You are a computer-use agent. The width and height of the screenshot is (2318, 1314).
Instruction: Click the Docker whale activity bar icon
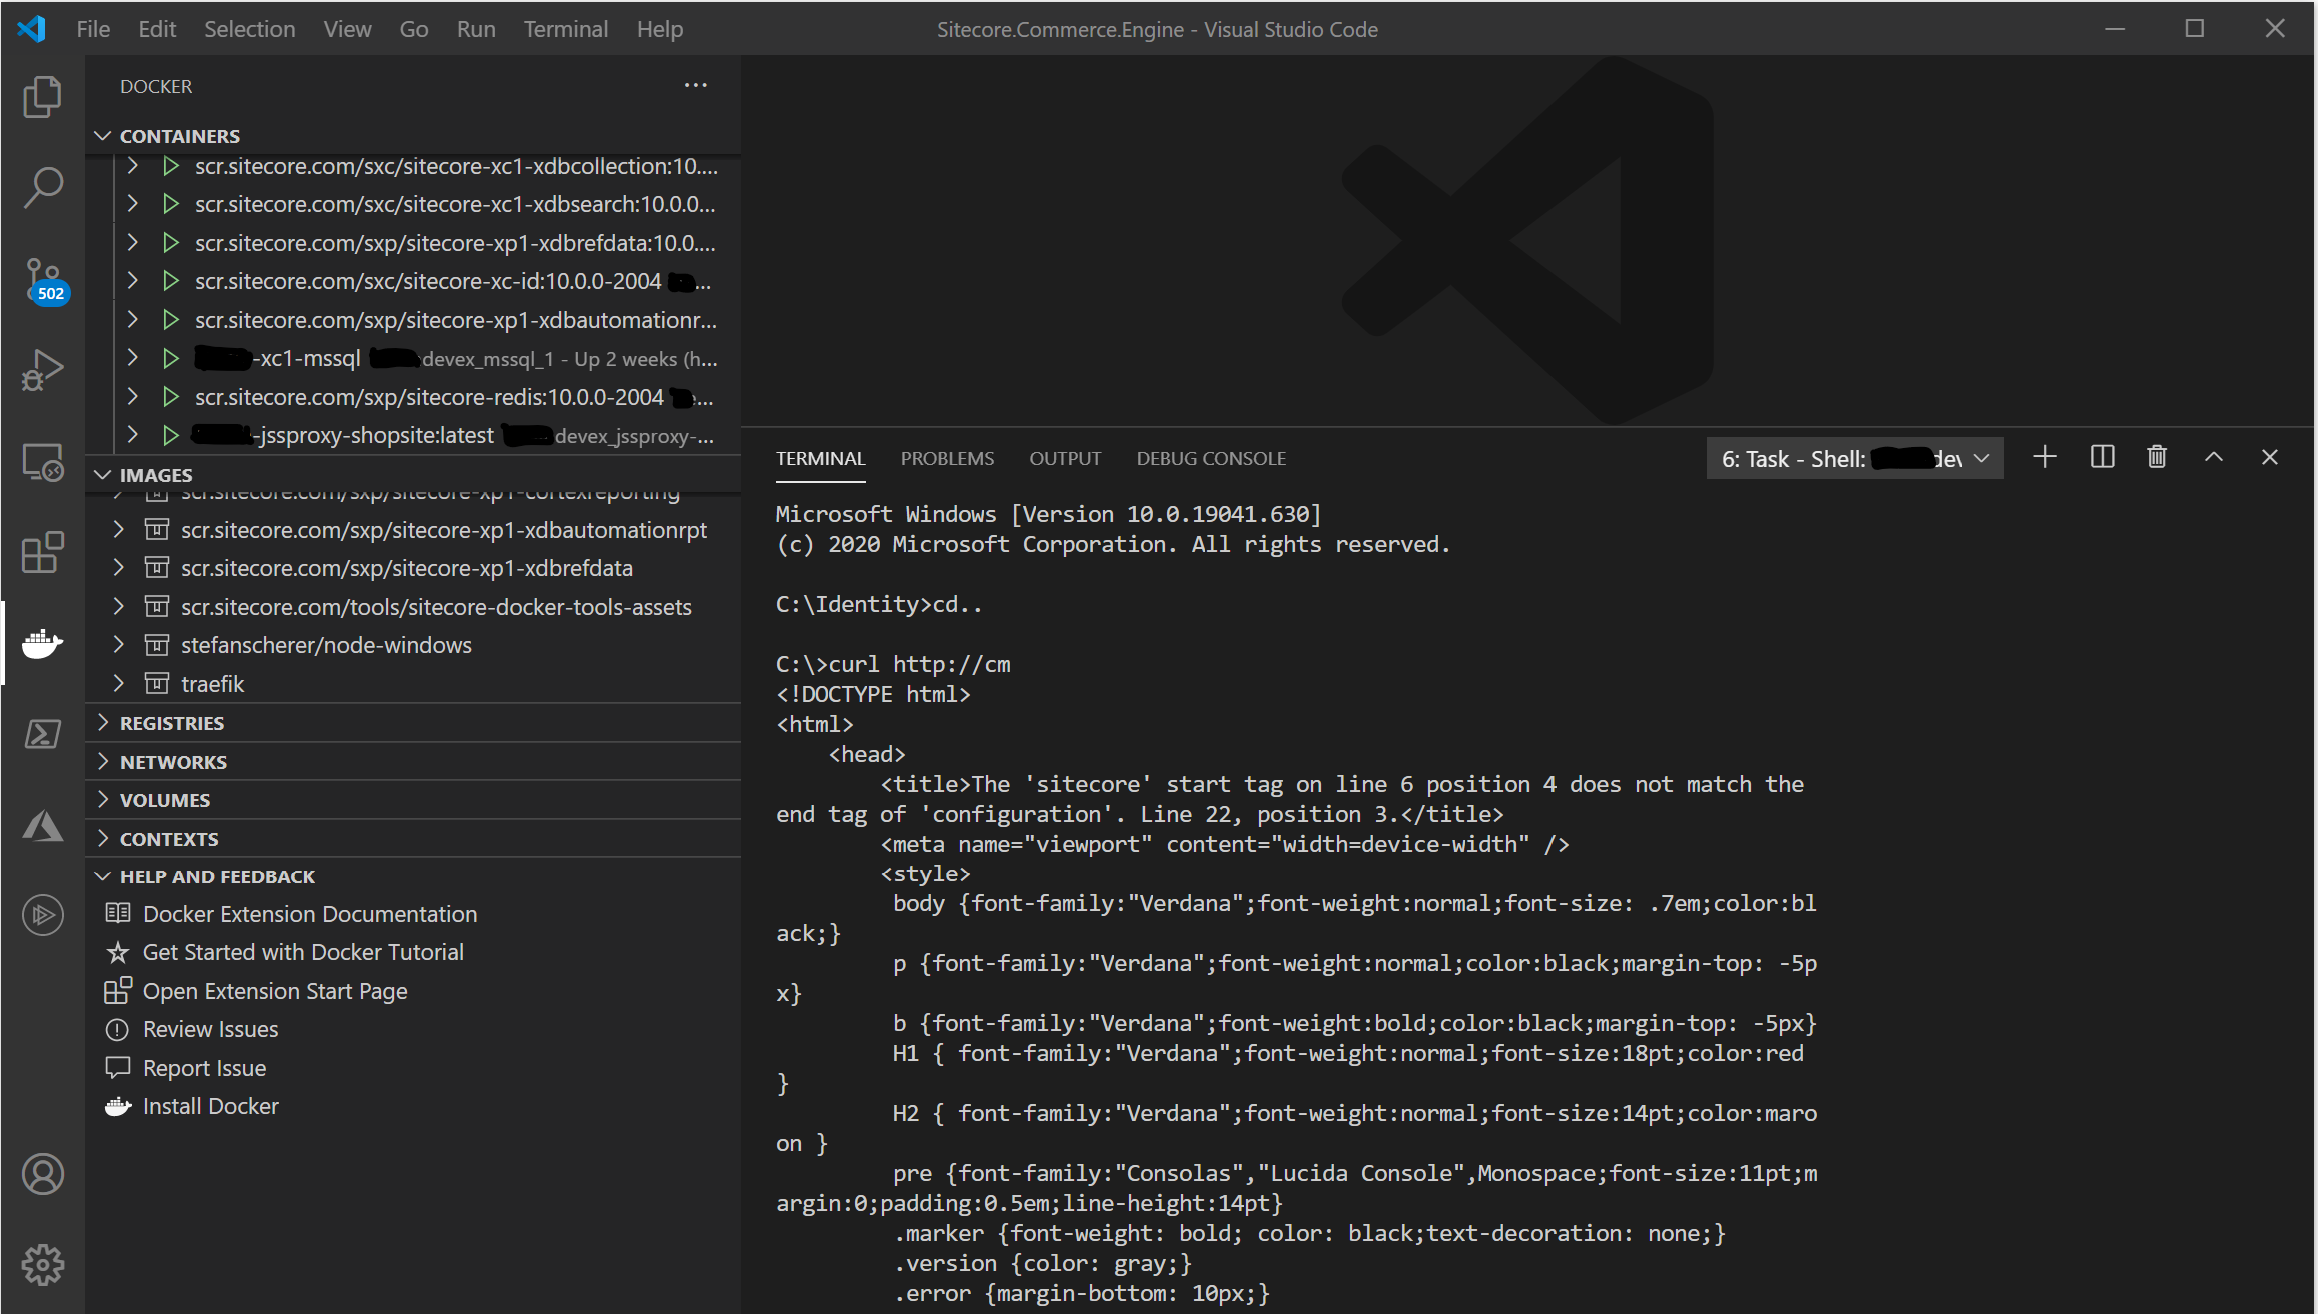pyautogui.click(x=42, y=643)
